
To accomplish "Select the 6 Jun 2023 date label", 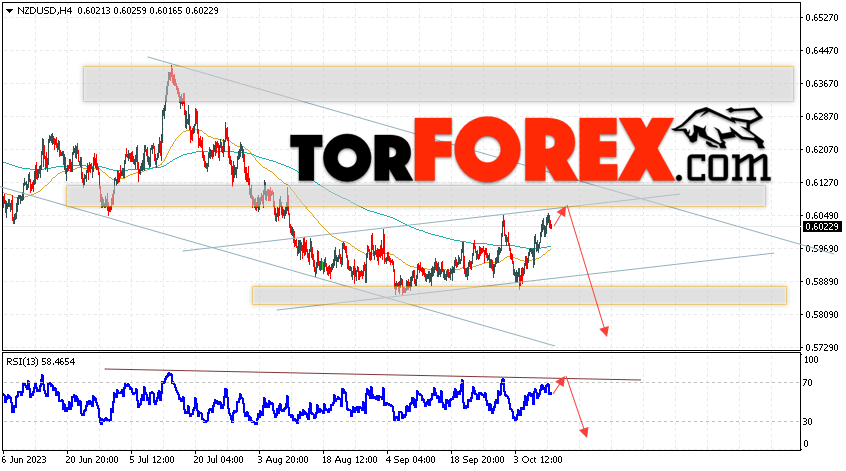I will pyautogui.click(x=25, y=460).
